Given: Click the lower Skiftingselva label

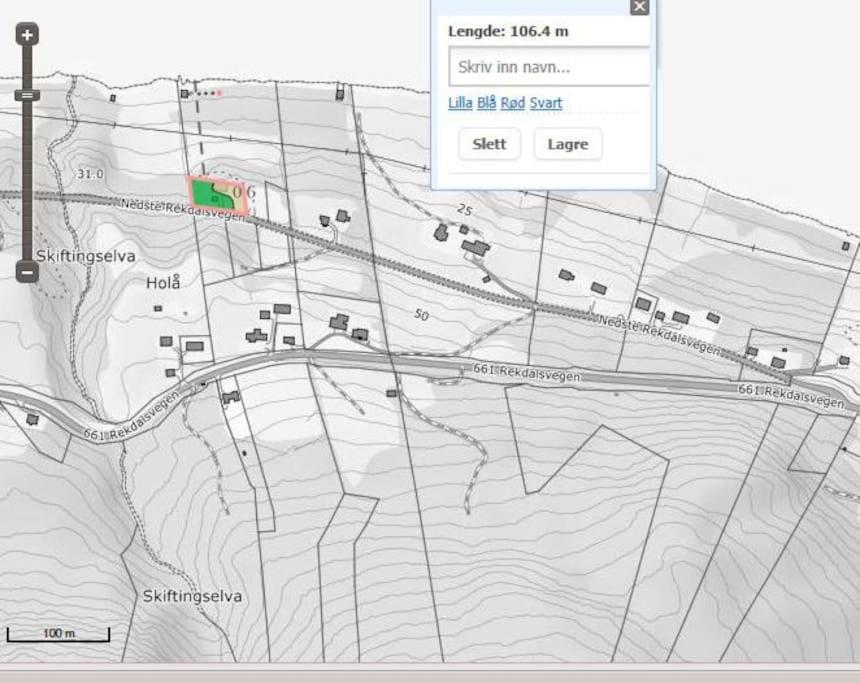Looking at the screenshot, I should coord(192,596).
